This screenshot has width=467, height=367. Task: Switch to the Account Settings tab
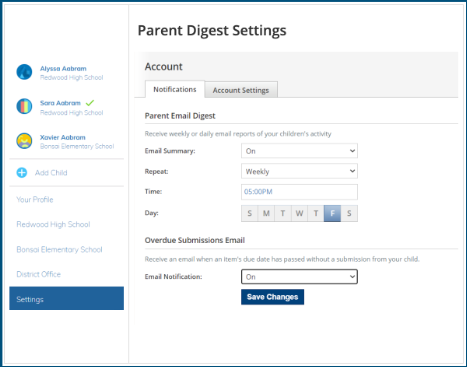(x=241, y=90)
